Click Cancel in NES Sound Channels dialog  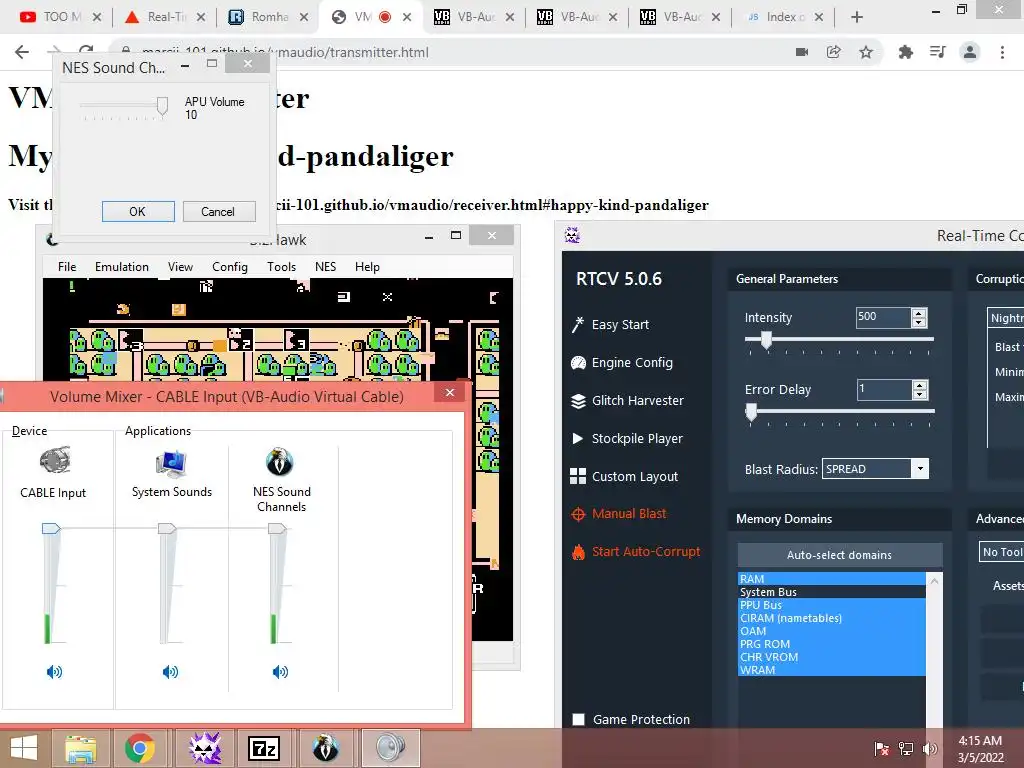pos(219,212)
